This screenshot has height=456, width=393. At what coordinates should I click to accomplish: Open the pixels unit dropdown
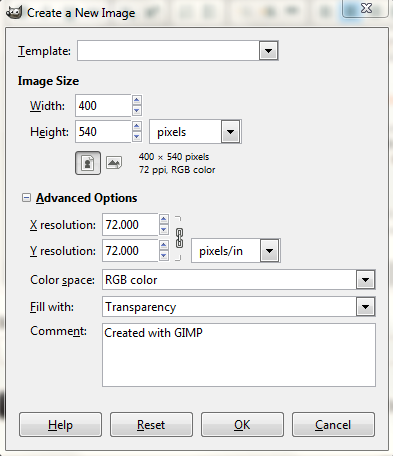point(230,132)
